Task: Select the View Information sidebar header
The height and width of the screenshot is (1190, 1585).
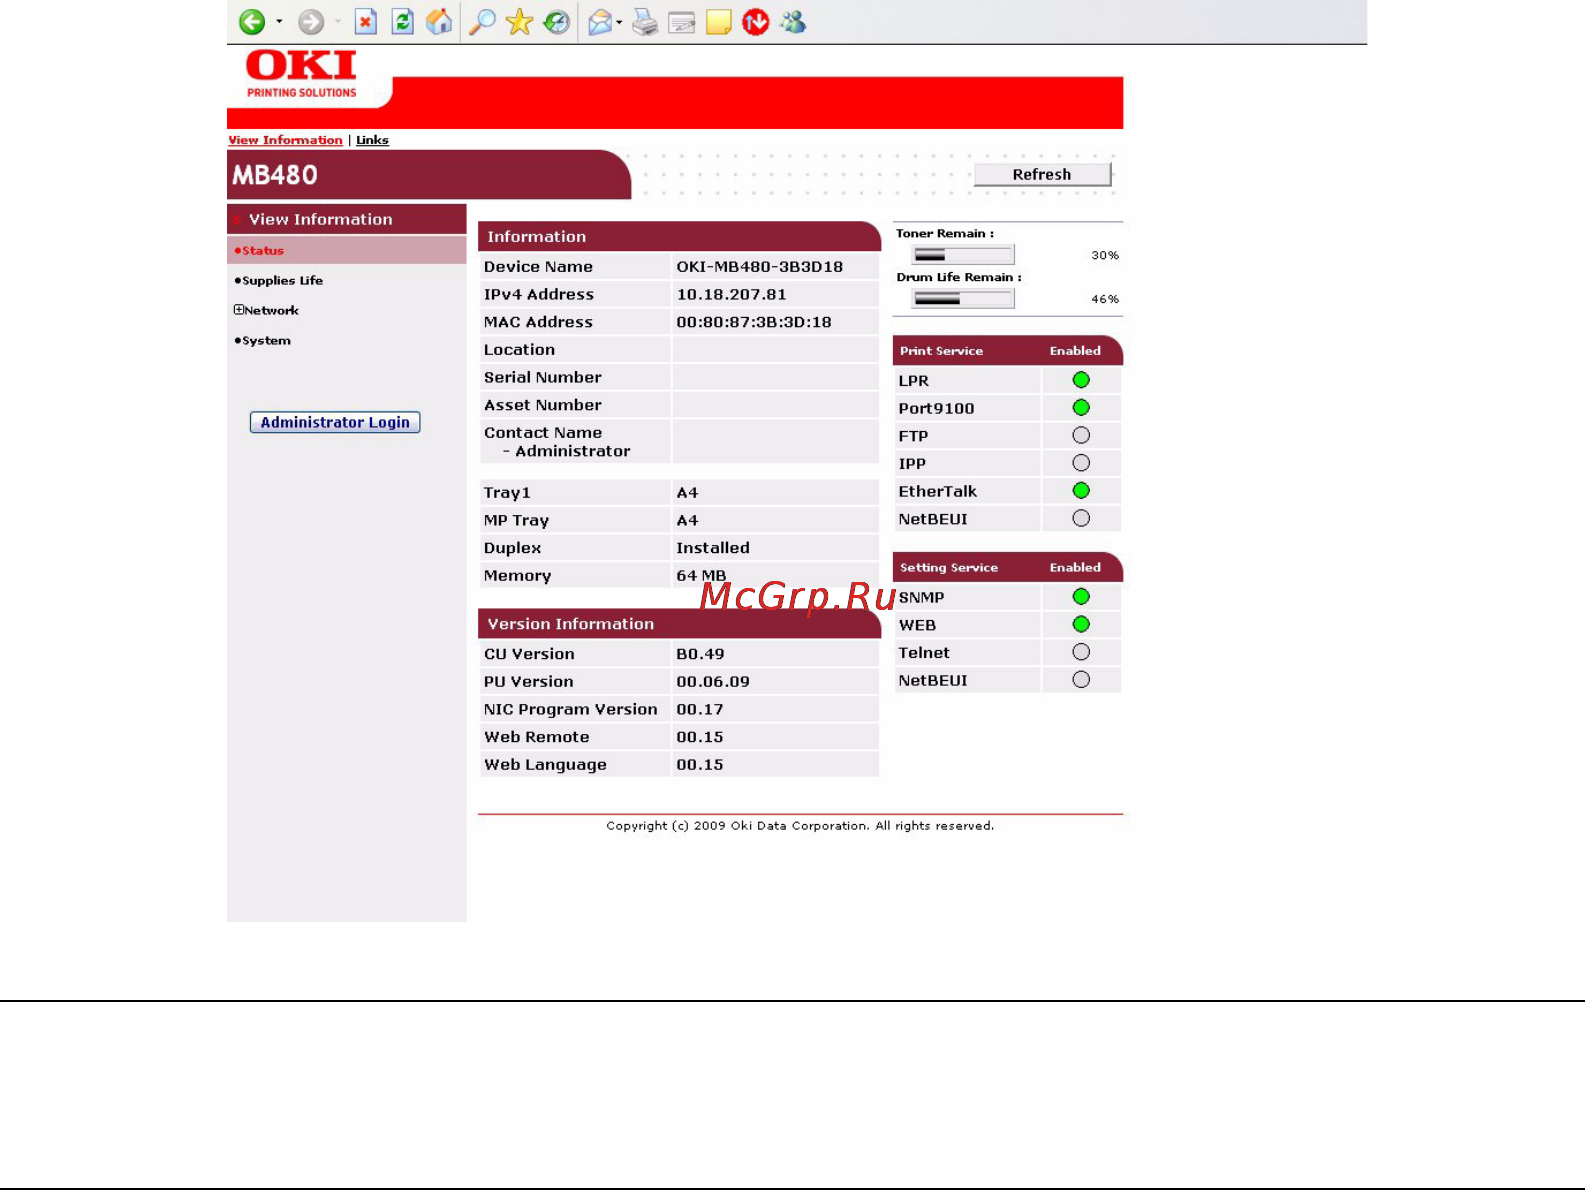Action: click(347, 219)
